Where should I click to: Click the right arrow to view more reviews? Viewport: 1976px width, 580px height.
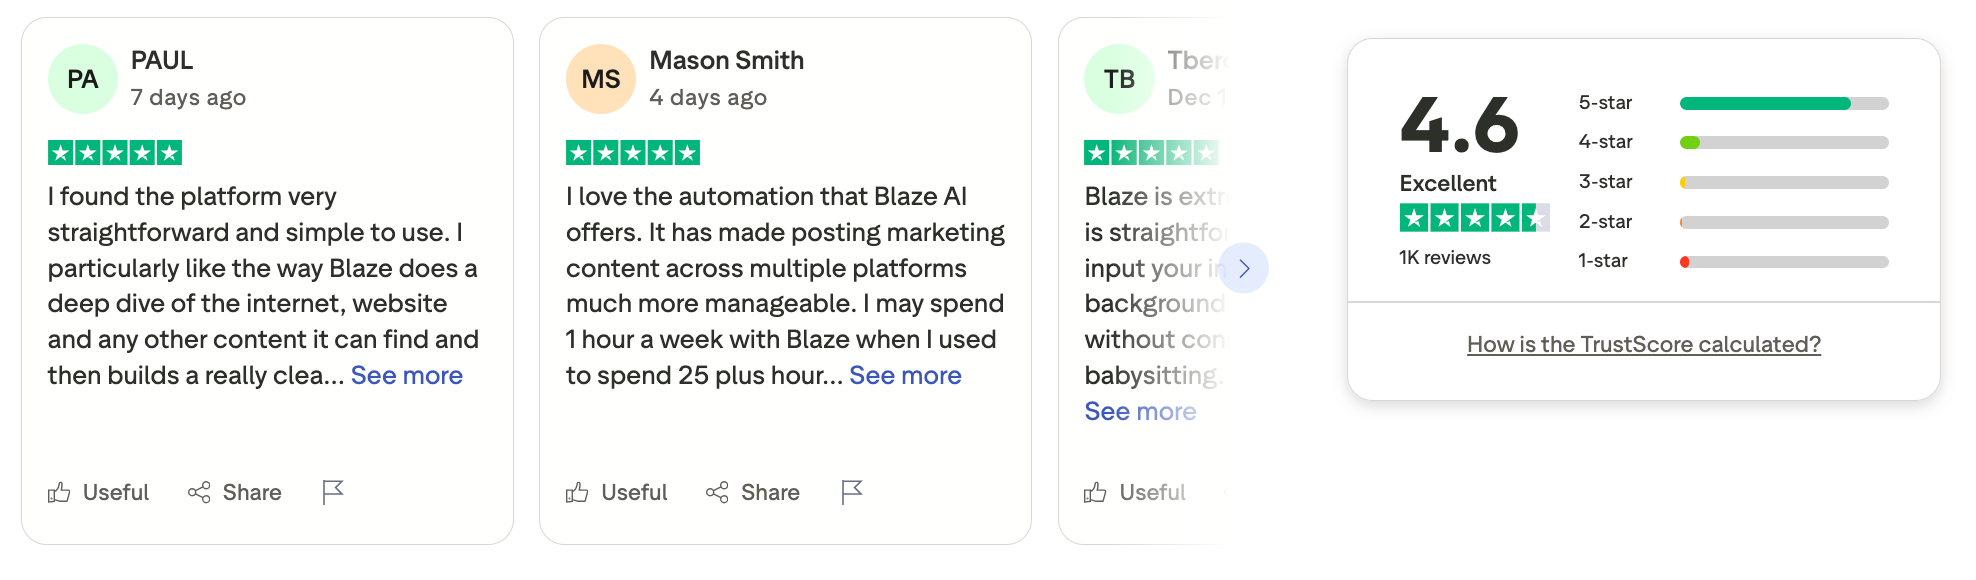[x=1243, y=268]
